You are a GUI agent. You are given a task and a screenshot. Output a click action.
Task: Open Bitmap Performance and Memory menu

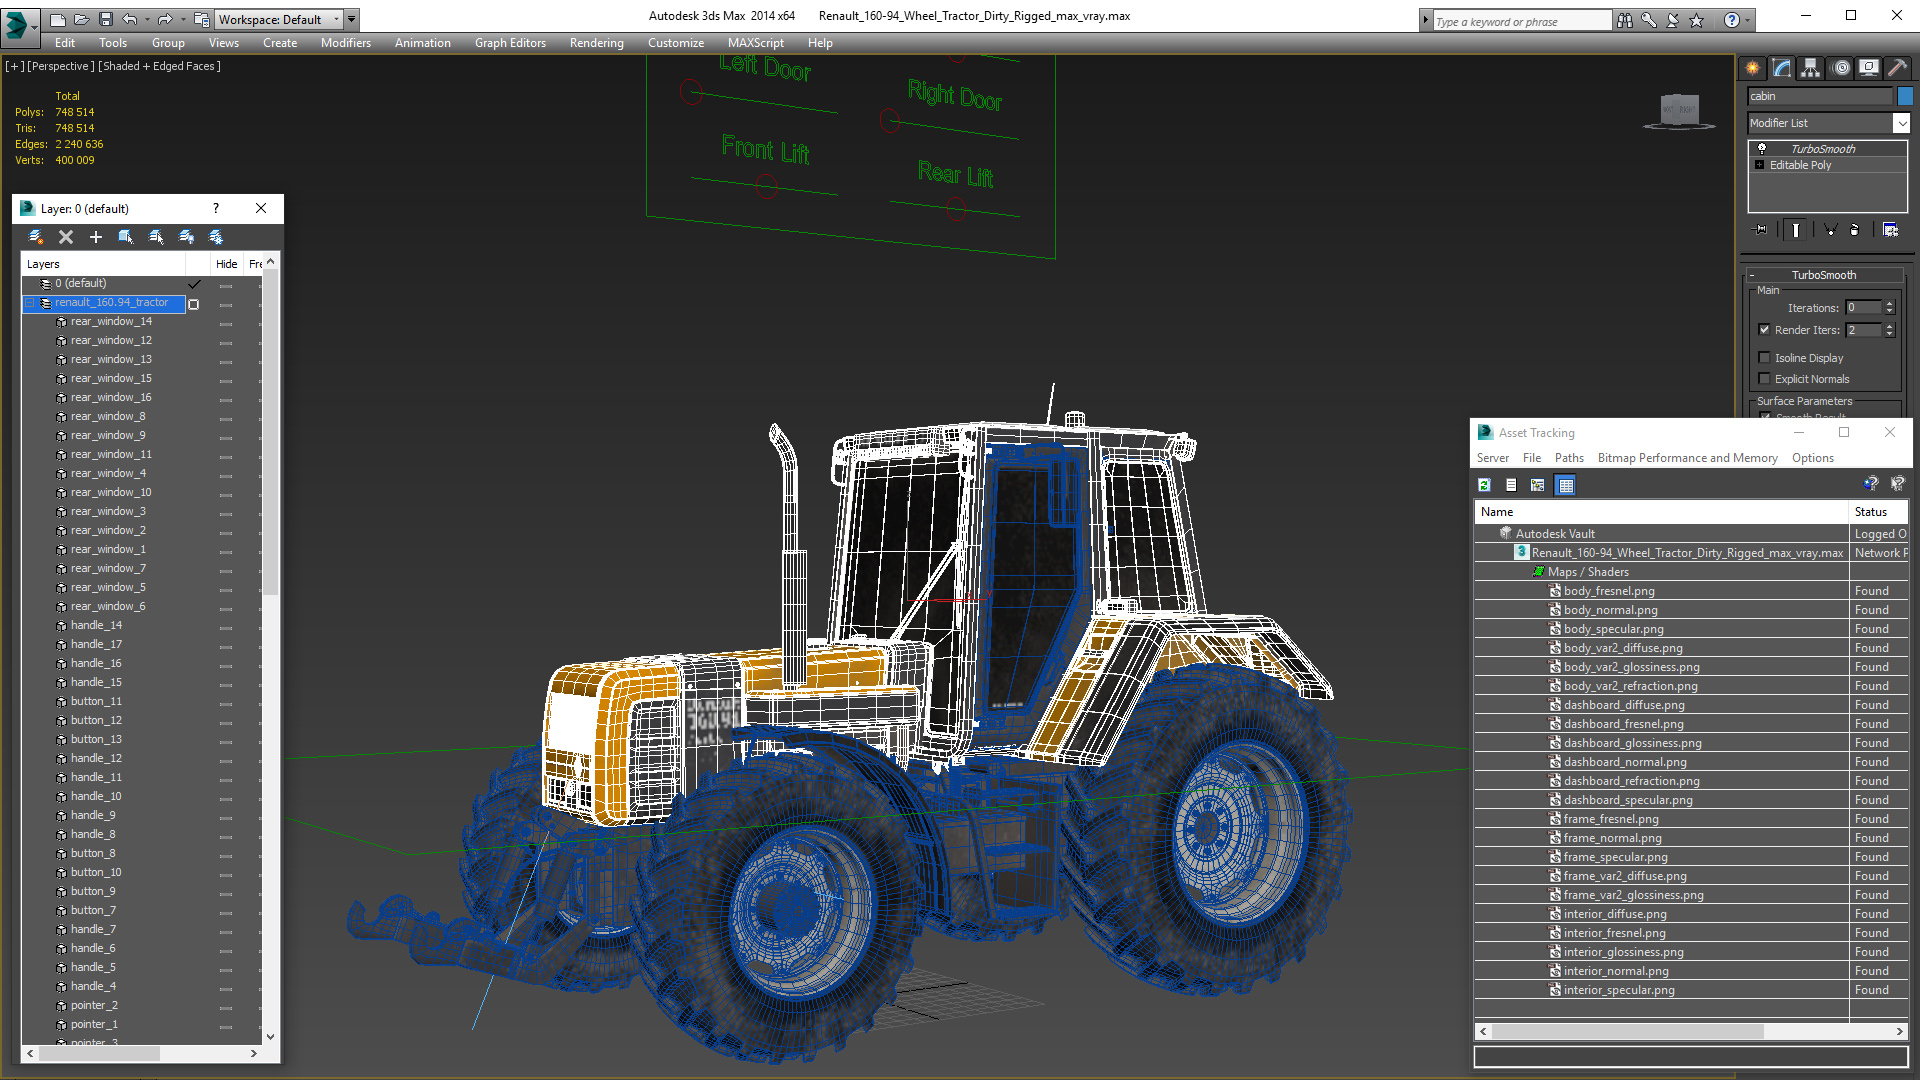point(1687,458)
